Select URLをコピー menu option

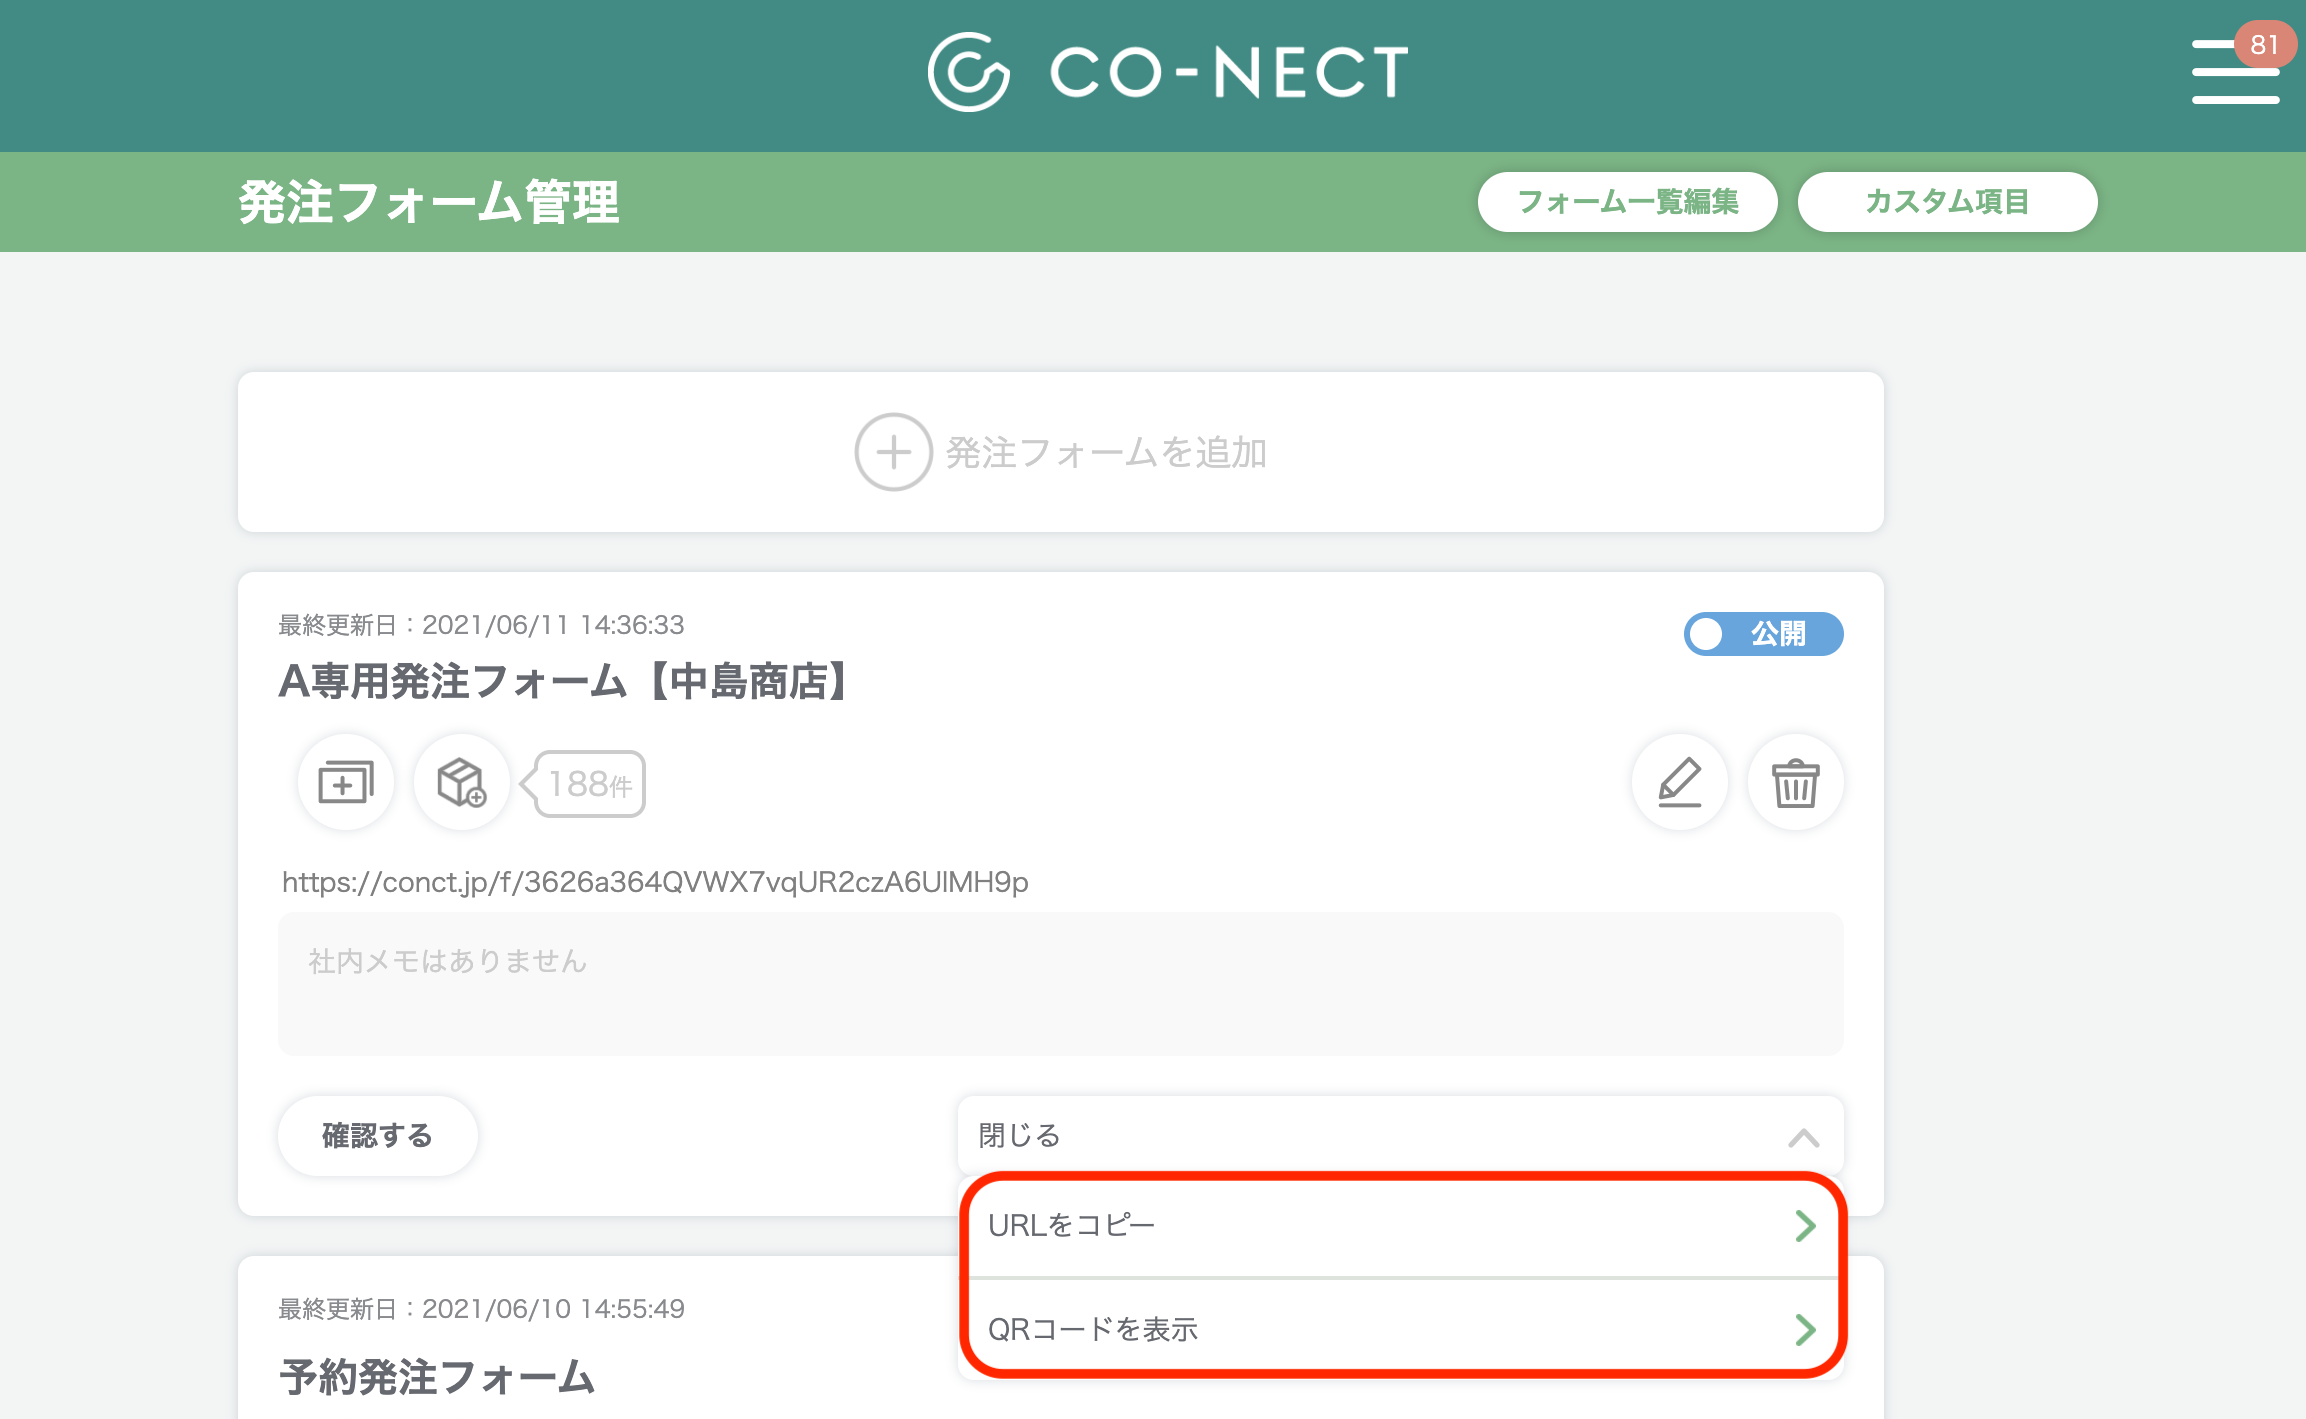tap(1402, 1225)
